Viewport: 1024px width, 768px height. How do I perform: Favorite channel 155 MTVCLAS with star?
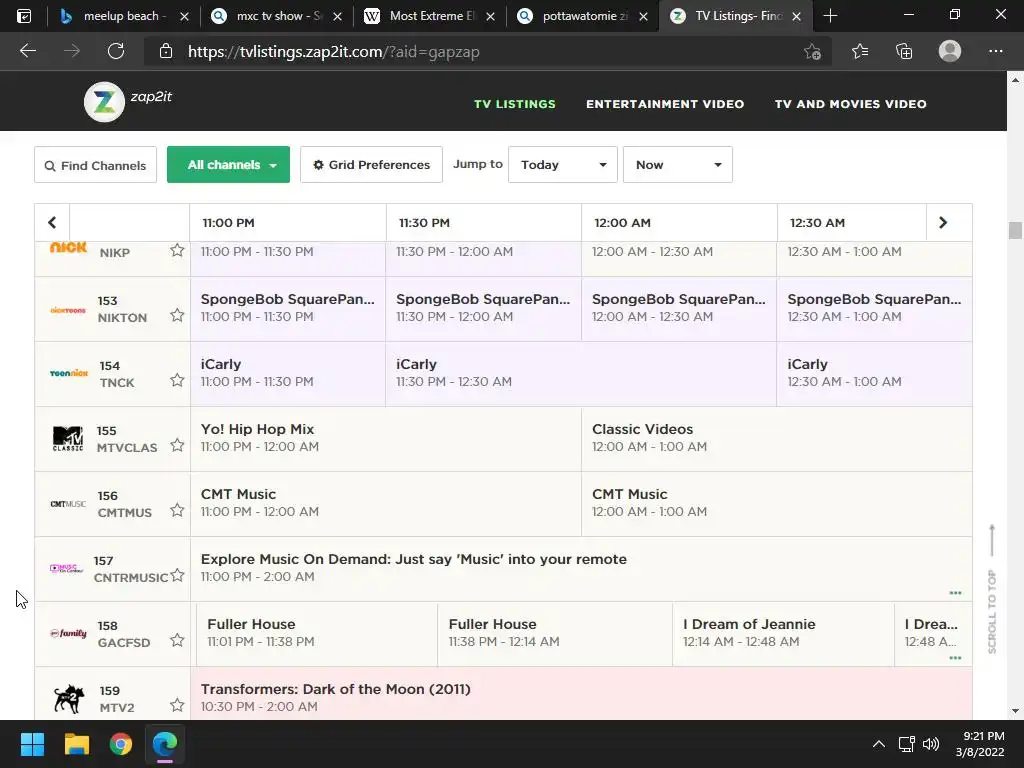pyautogui.click(x=177, y=445)
